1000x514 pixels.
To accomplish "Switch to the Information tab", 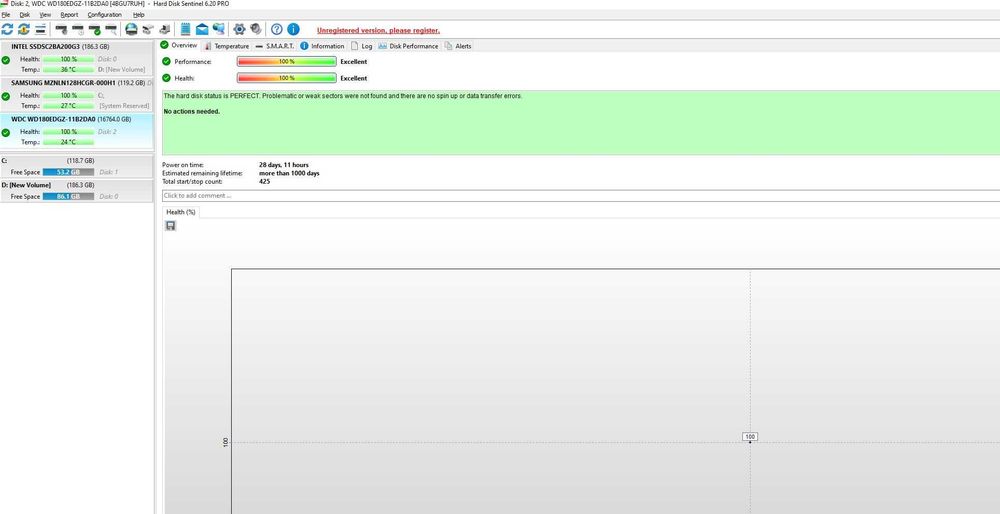I will coord(322,46).
